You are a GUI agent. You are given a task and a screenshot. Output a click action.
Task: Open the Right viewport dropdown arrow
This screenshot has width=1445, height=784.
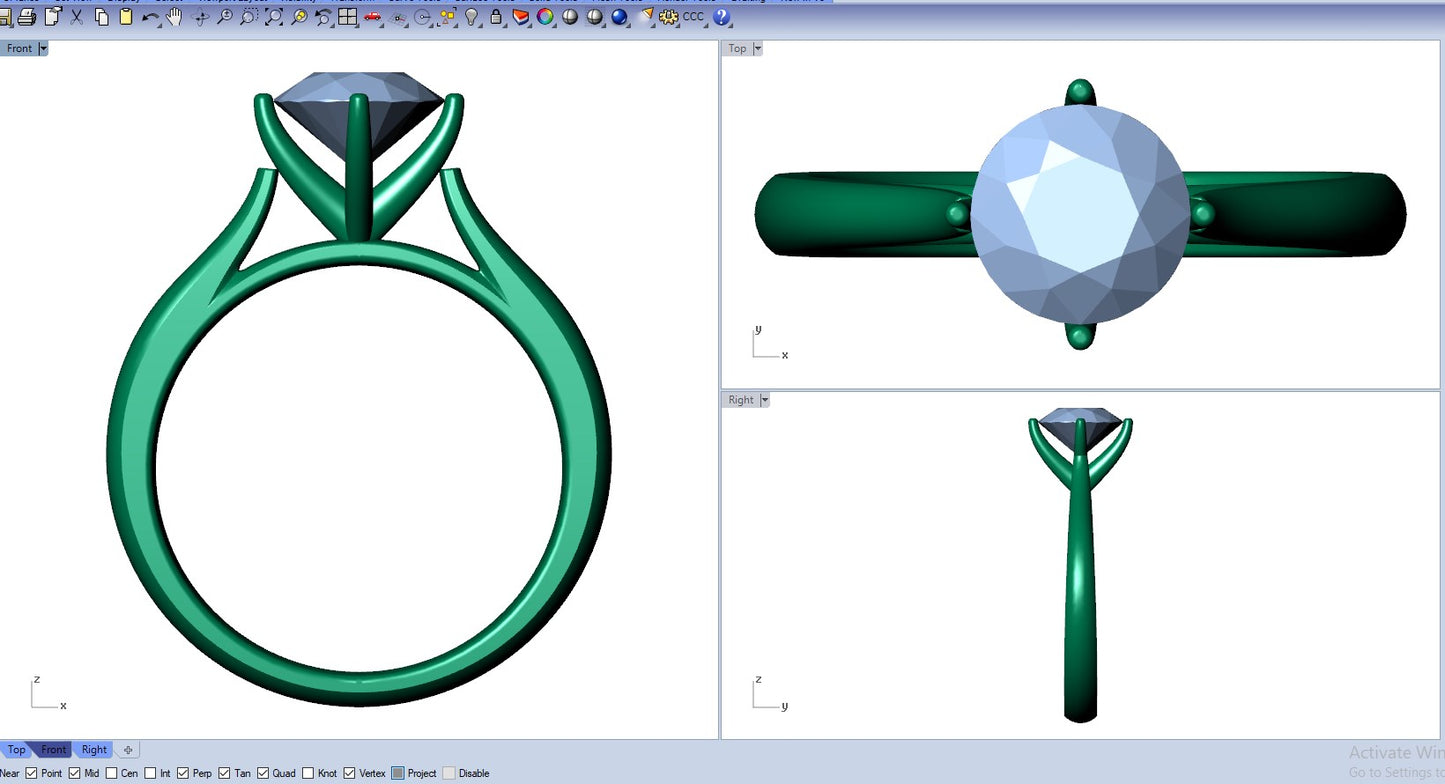click(x=765, y=400)
